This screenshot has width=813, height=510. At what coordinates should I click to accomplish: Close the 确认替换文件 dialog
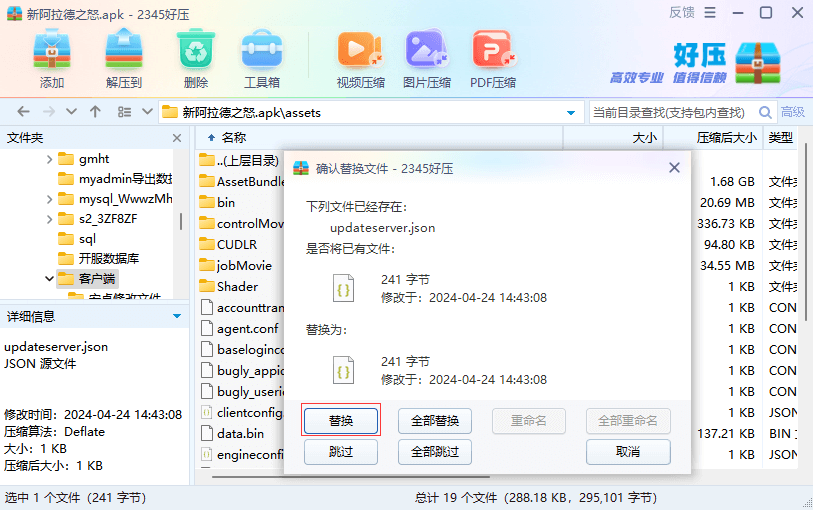point(674,167)
